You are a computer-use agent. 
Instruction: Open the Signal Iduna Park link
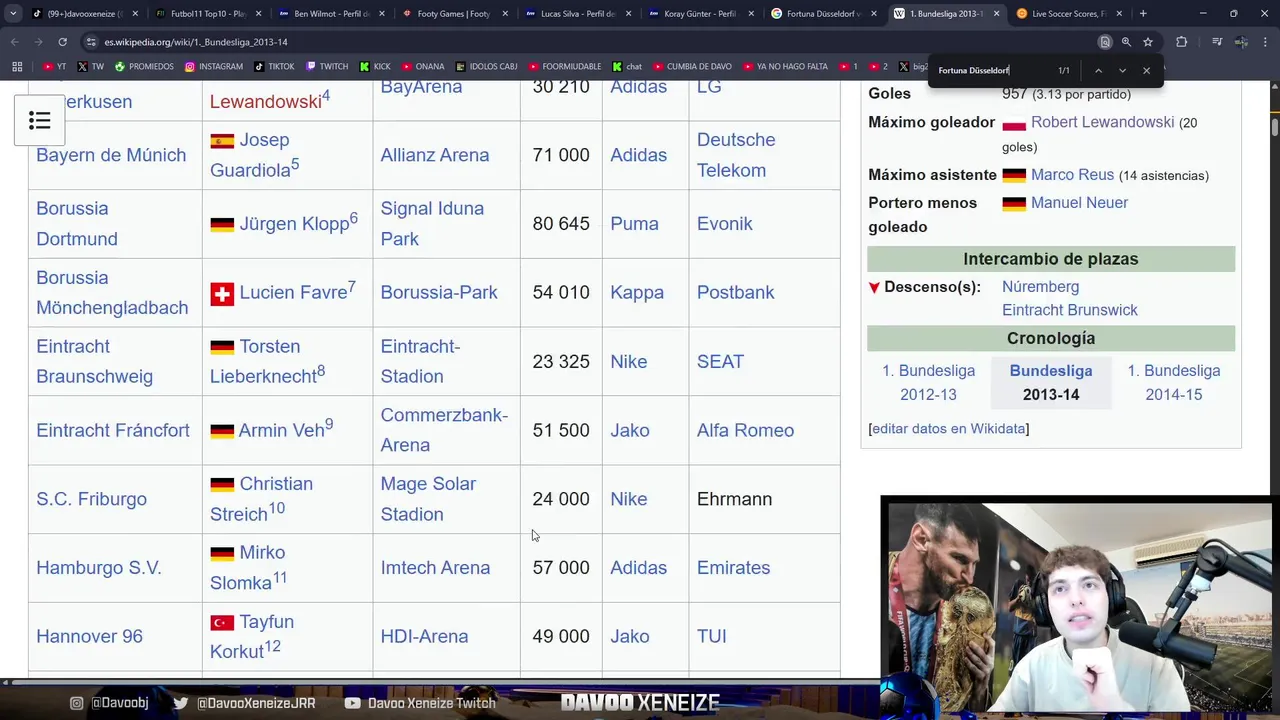[x=432, y=224]
